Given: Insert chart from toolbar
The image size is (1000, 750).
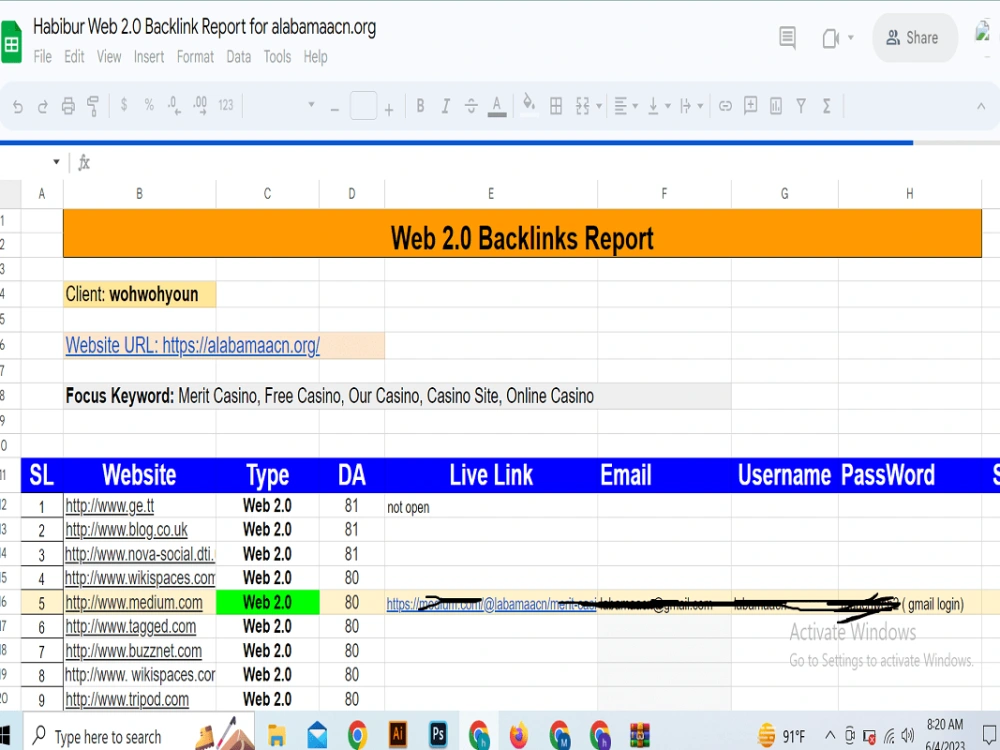Looking at the screenshot, I should pyautogui.click(x=776, y=106).
